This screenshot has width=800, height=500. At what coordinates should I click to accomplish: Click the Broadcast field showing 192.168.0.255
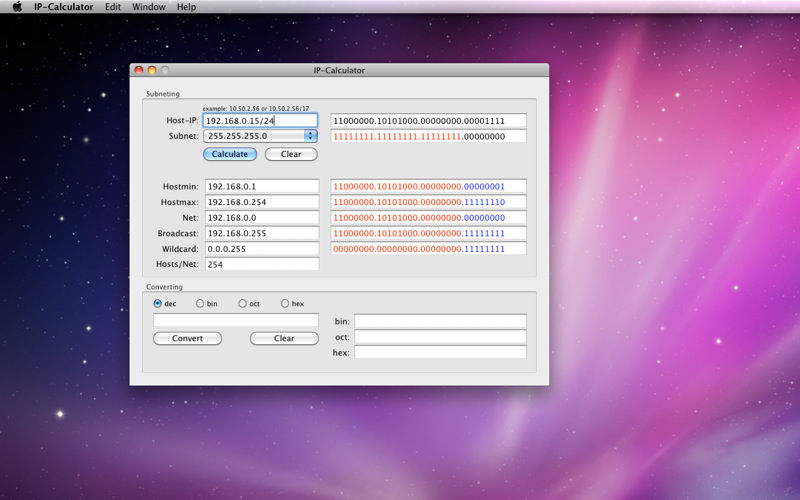(262, 233)
